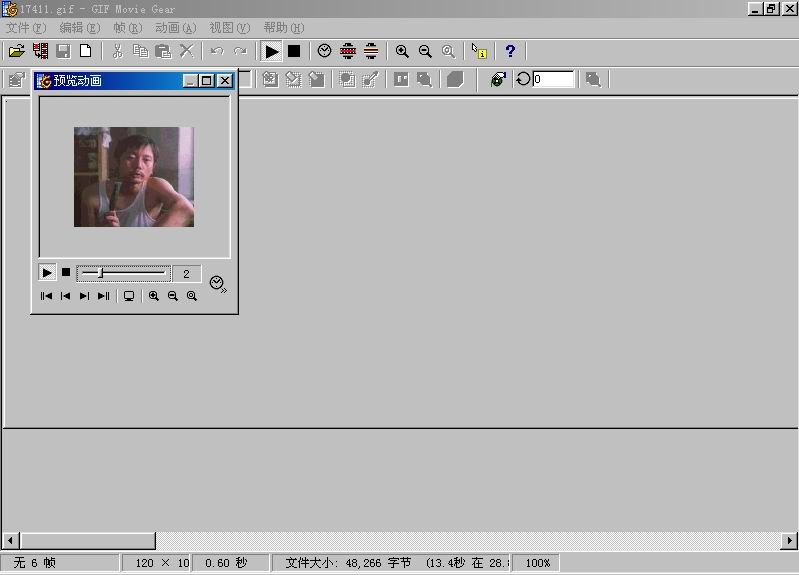
Task: Stop the preview animation
Action: [66, 272]
